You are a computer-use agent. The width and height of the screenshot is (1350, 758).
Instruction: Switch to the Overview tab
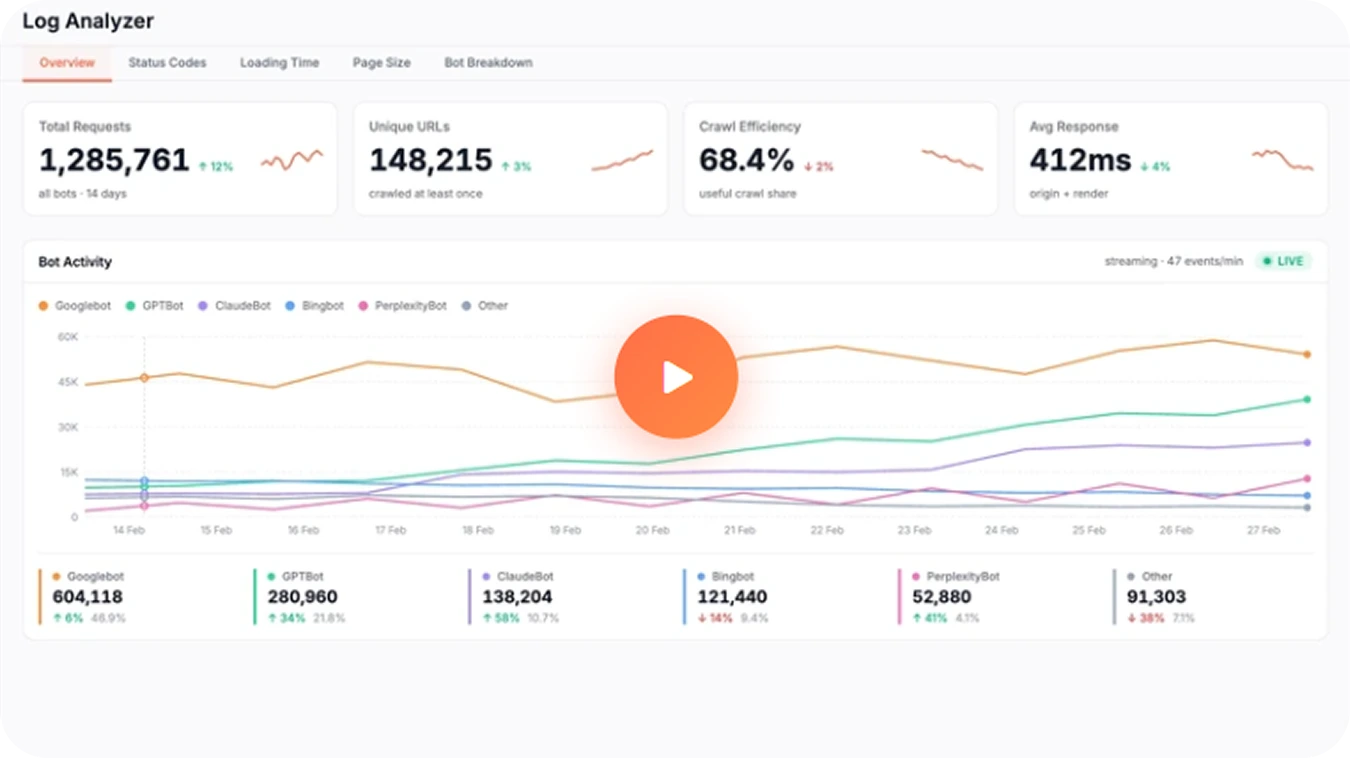[67, 62]
